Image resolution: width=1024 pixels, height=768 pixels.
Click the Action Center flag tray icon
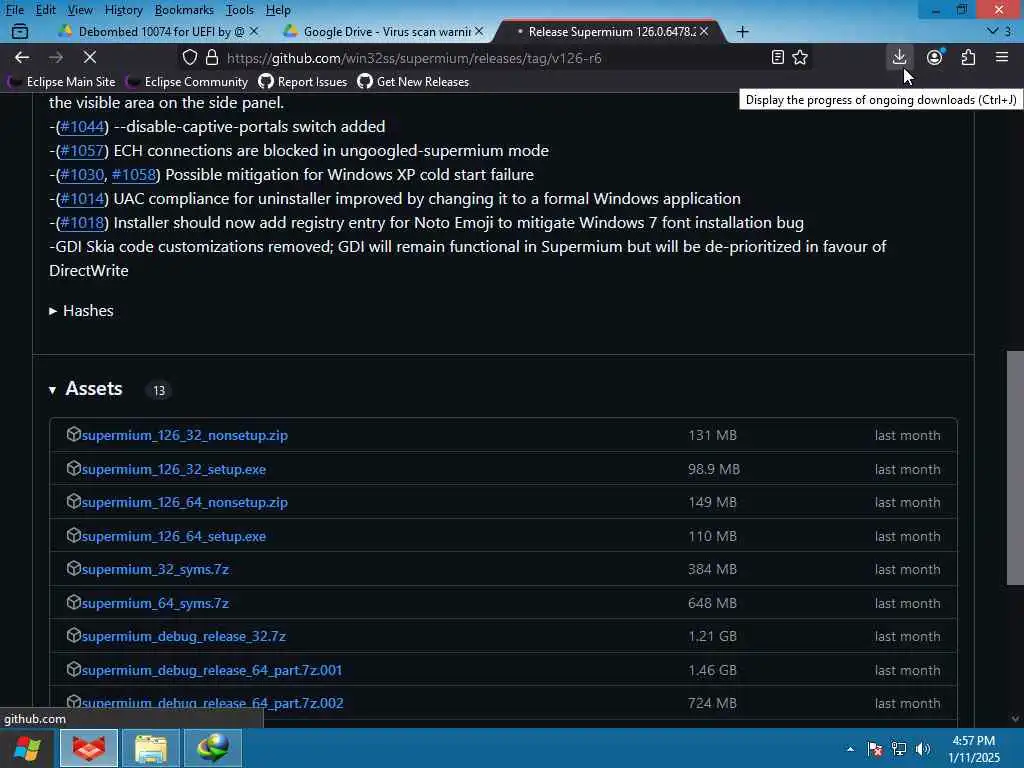[875, 749]
